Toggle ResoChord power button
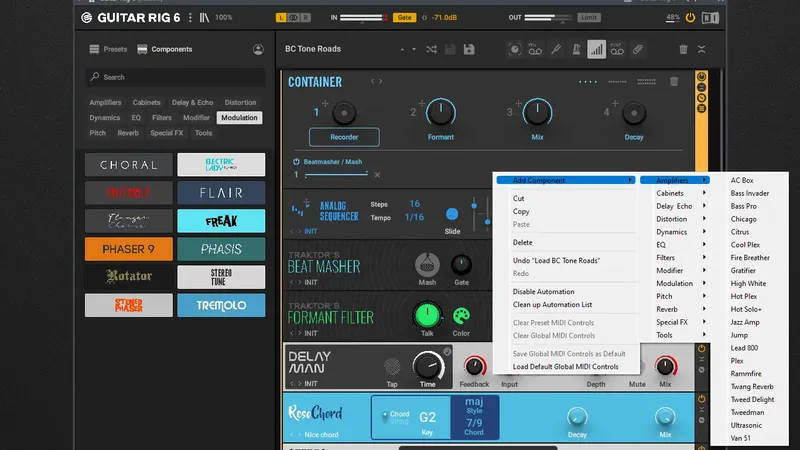 click(x=702, y=399)
